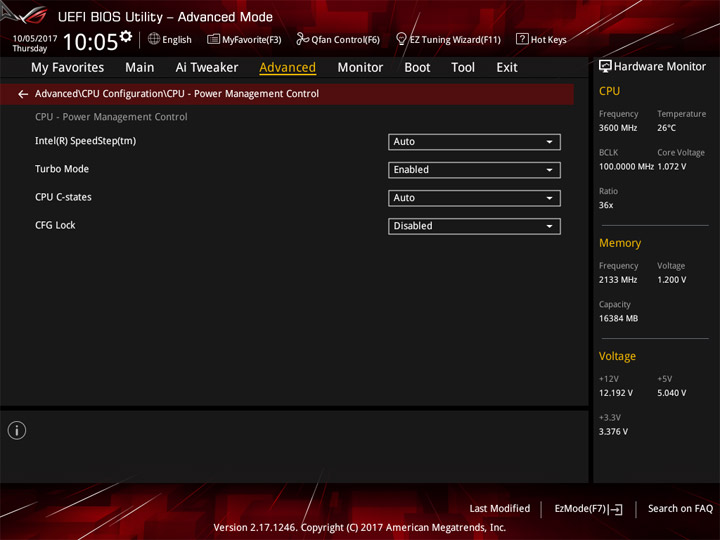Viewport: 720px width, 540px height.
Task: Click the back arrow in the breadcrumb bar
Action: pos(22,94)
